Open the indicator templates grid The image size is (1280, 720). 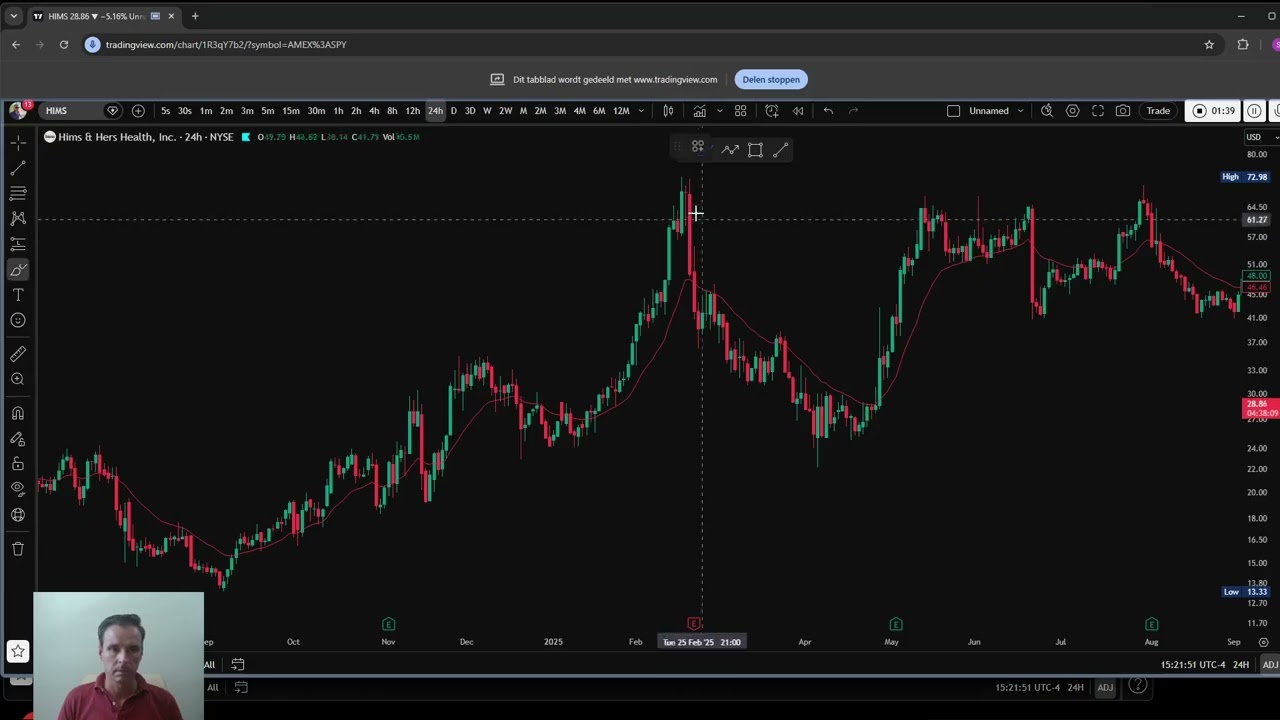coord(741,111)
